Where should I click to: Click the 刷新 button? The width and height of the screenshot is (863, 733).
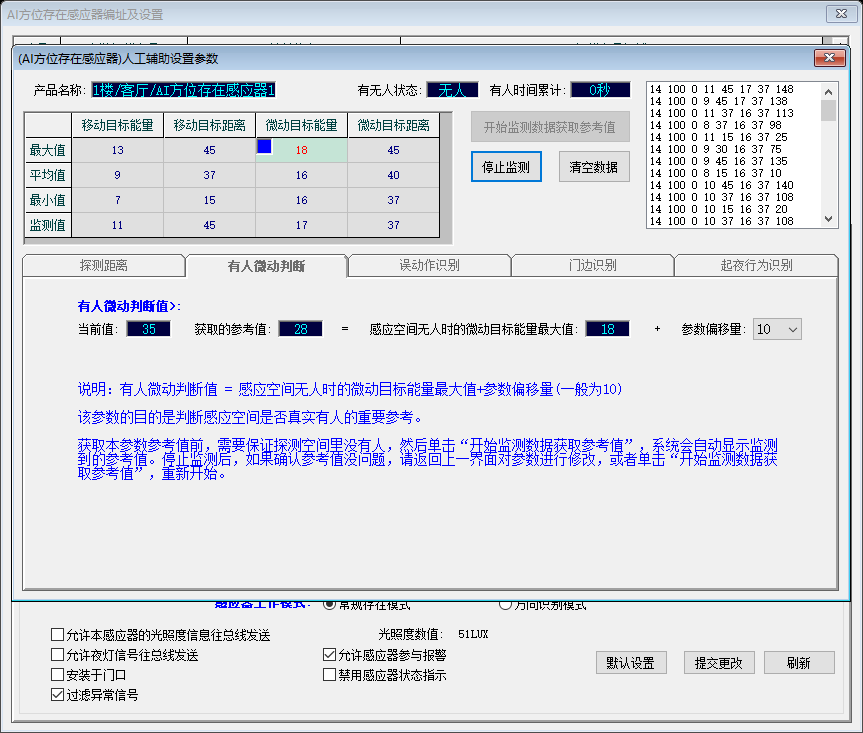799,663
